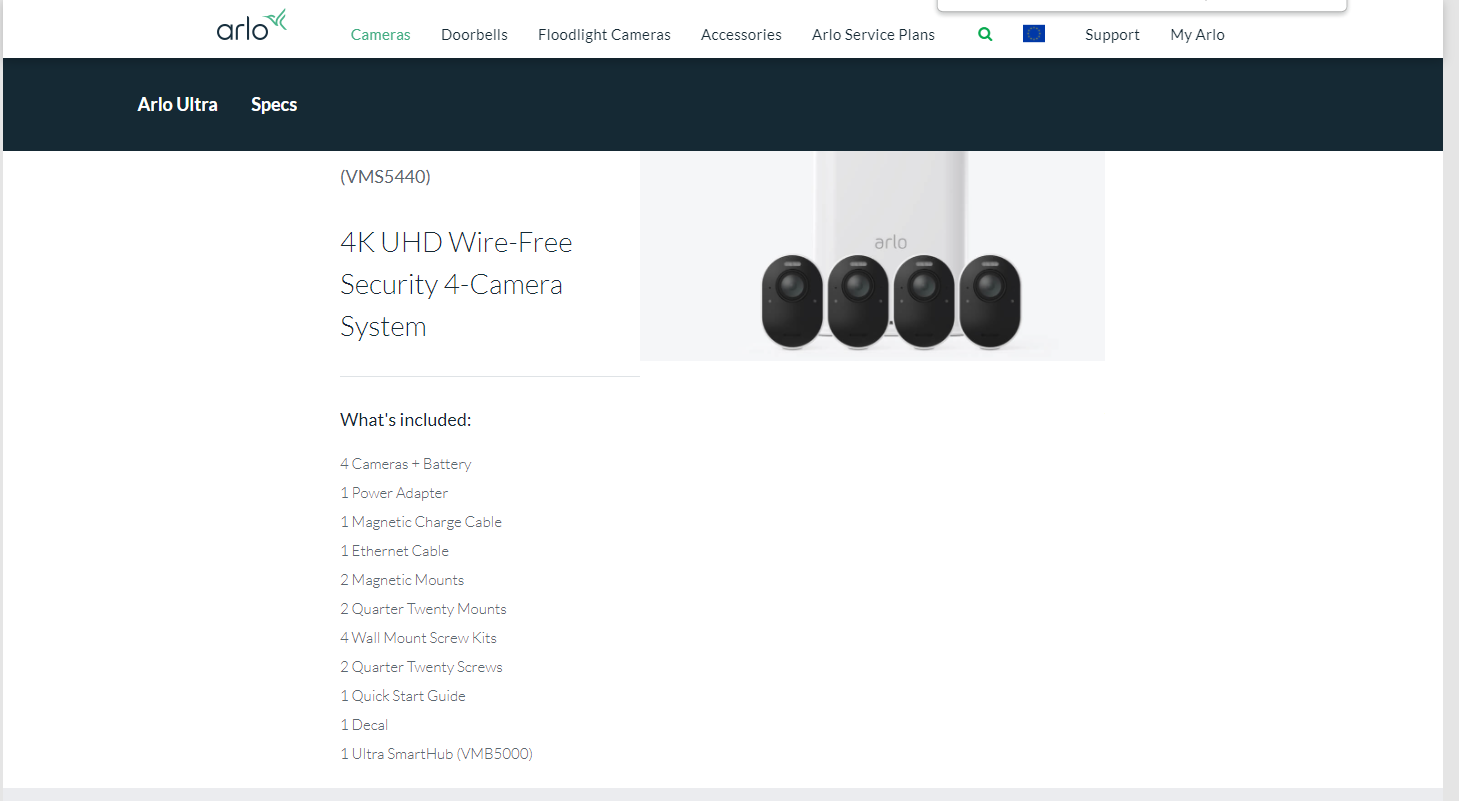Click "2 Quarter Twenty Mounts" list item
Viewport: 1459px width, 801px height.
(x=423, y=609)
